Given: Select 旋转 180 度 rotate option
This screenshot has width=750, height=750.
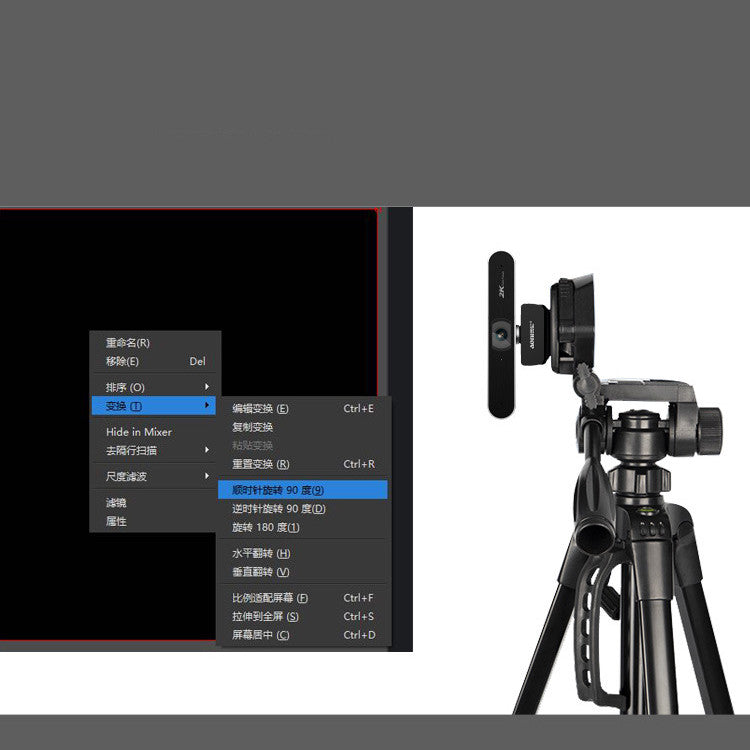Looking at the screenshot, I should 266,527.
